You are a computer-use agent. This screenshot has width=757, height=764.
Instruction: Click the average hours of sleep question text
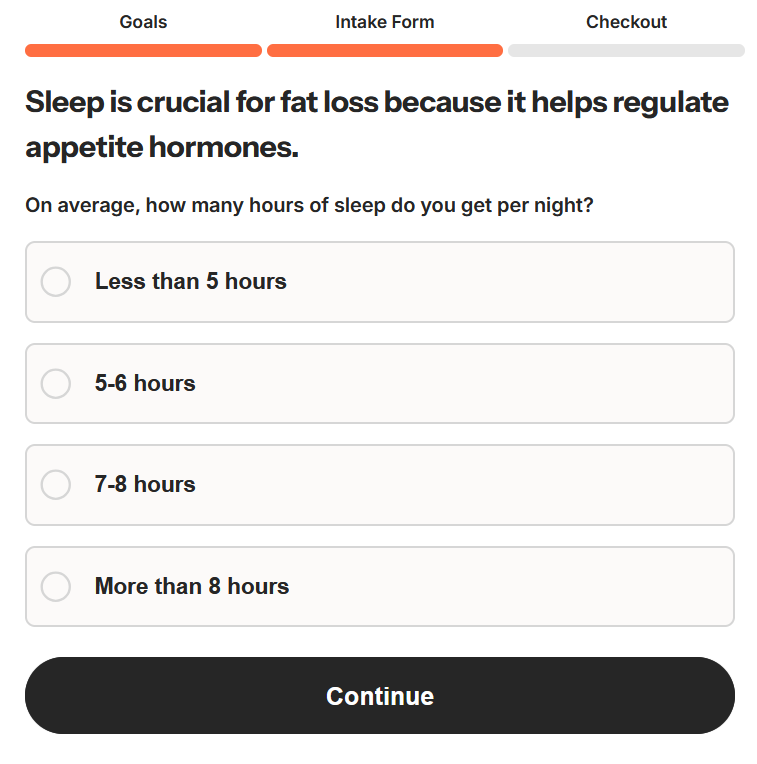point(309,206)
